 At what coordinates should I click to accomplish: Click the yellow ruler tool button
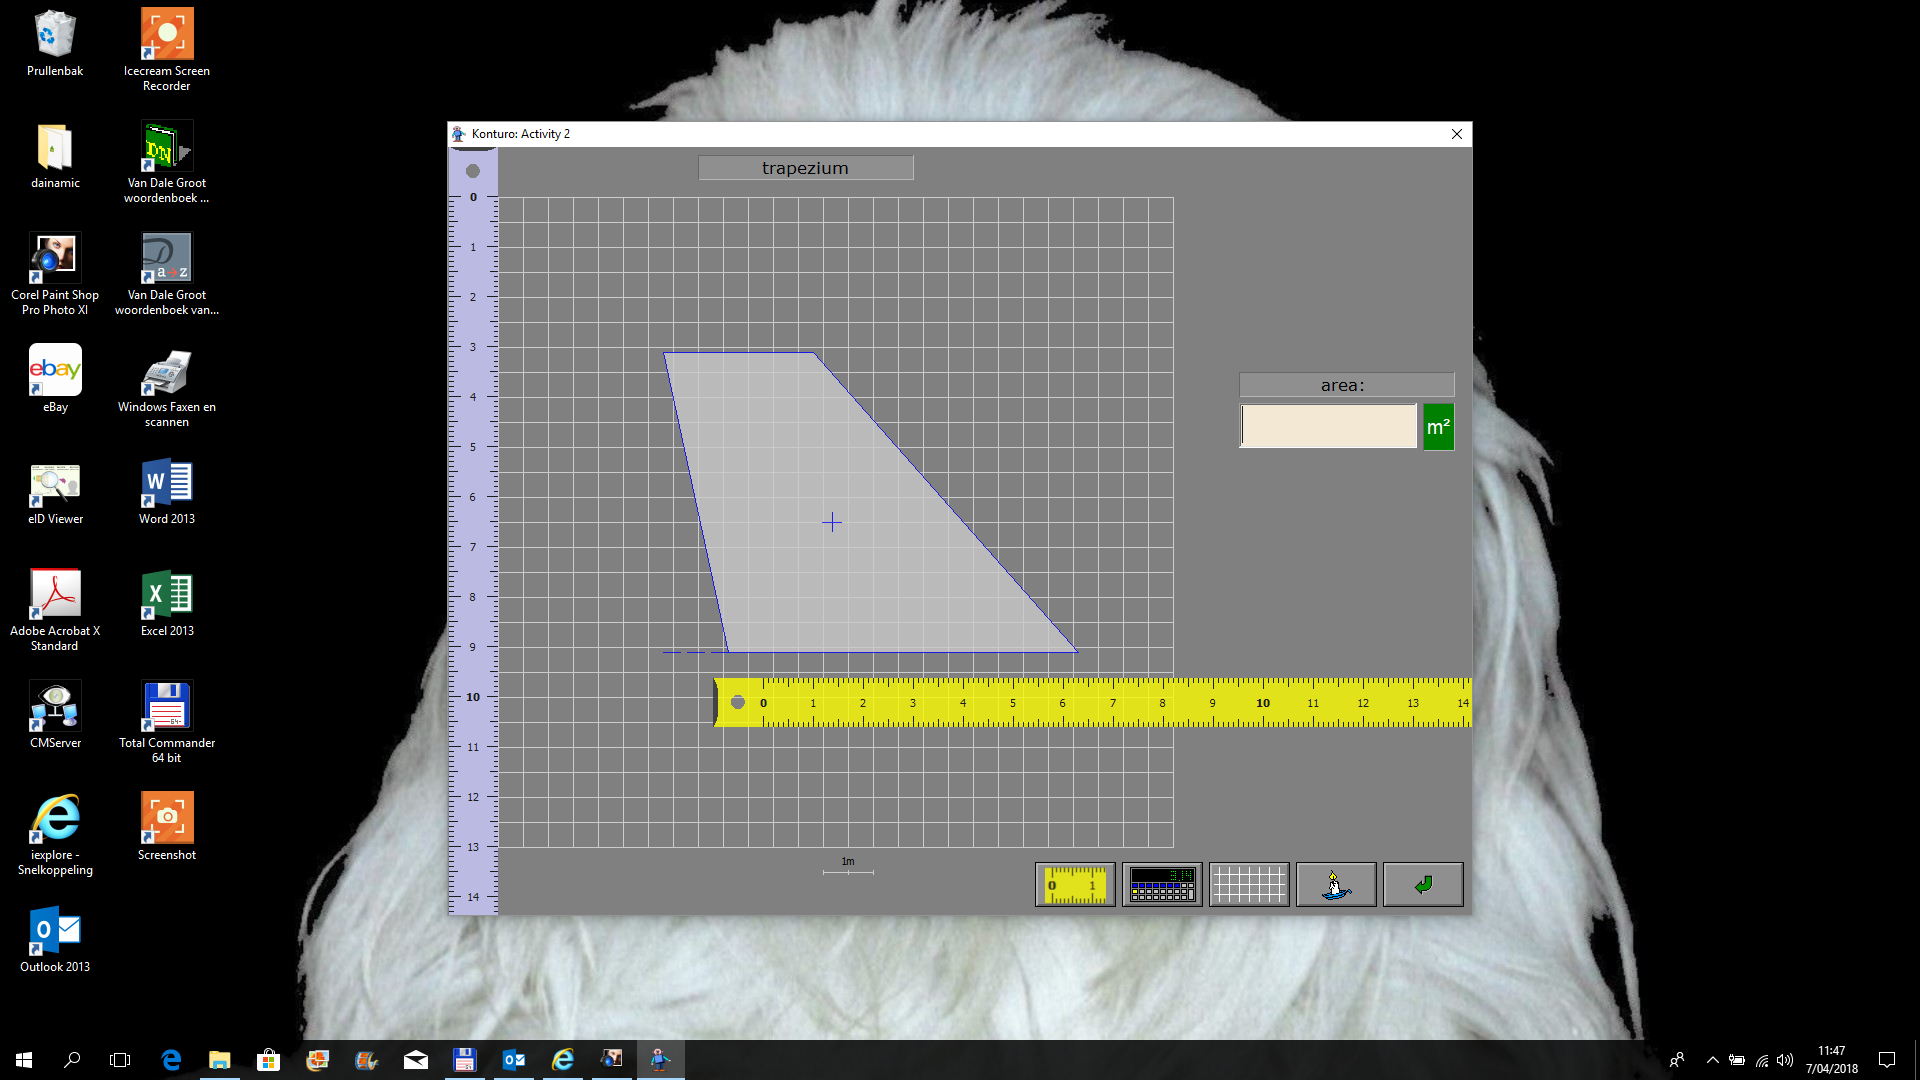(1074, 885)
